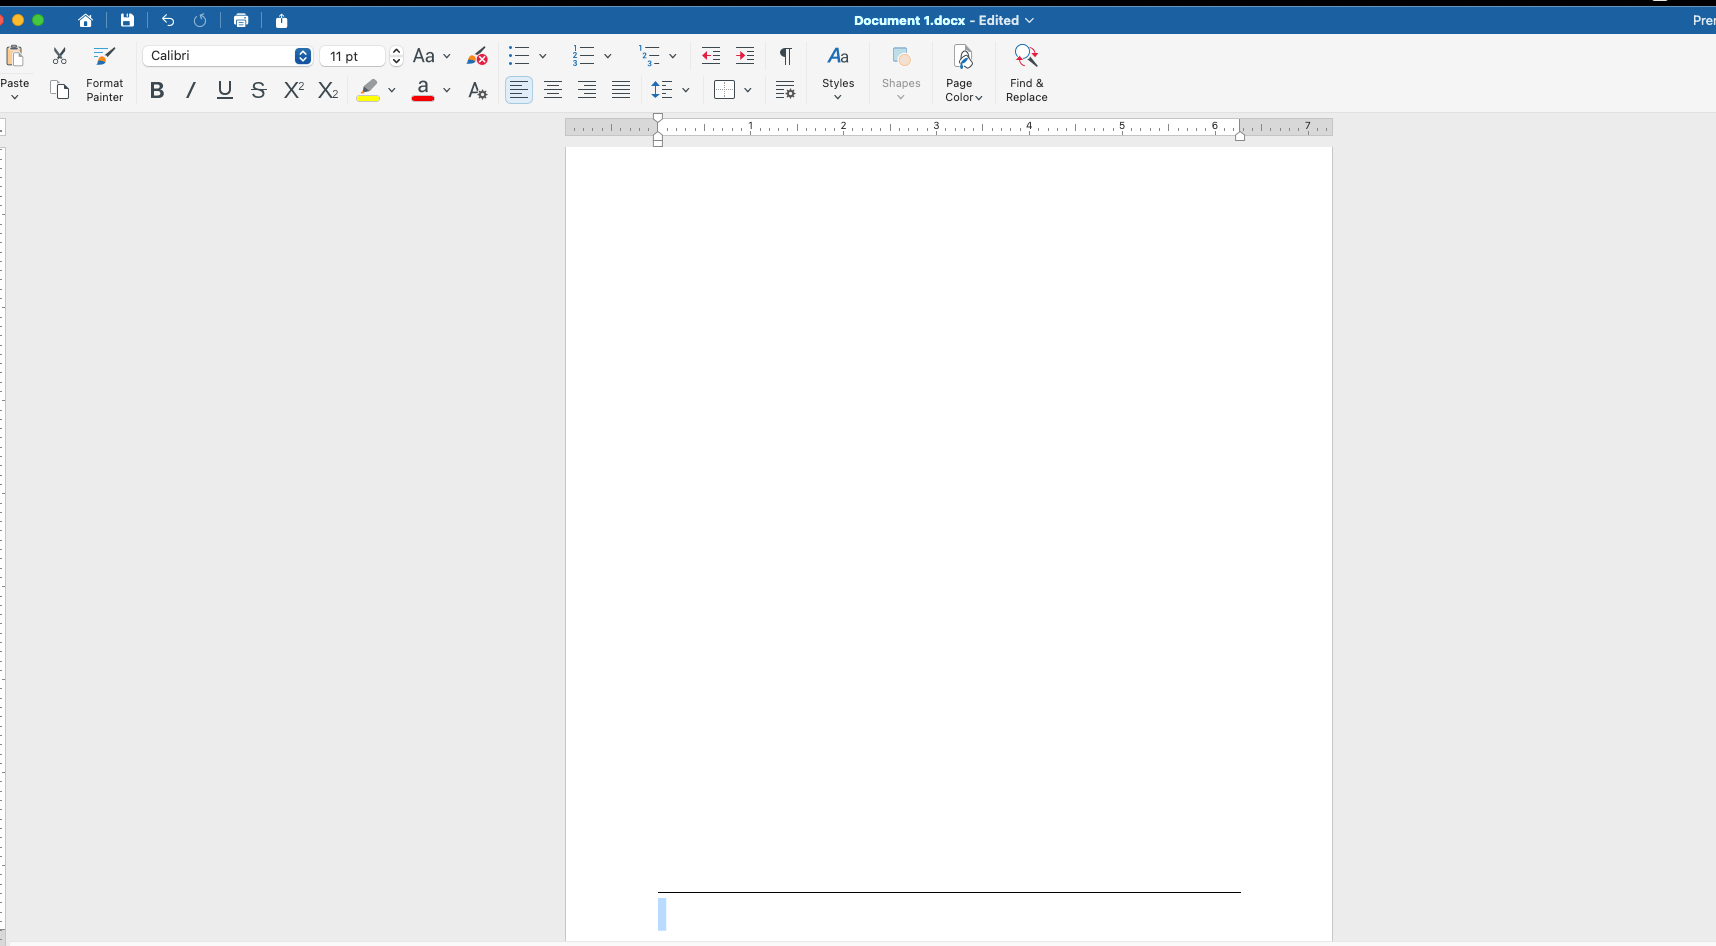Select the yellow highlight color swatch
1716x946 pixels.
click(368, 90)
